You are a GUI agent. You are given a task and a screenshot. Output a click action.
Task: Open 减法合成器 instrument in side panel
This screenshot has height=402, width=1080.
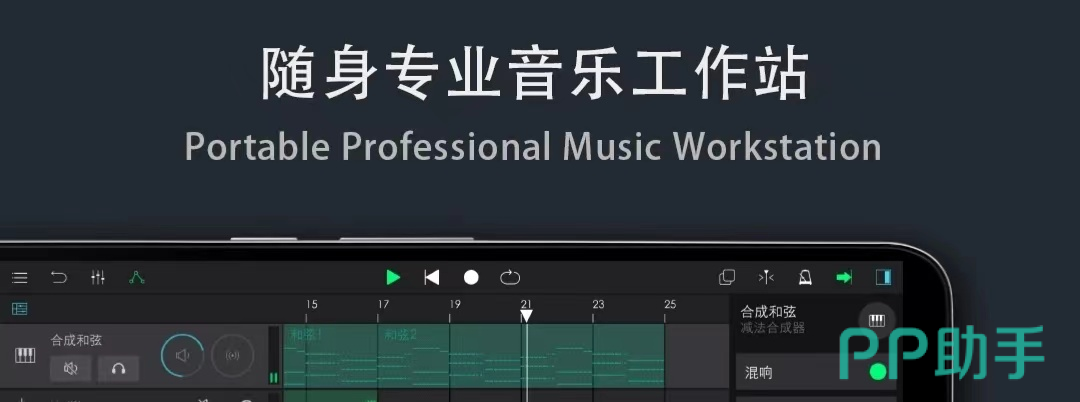click(x=773, y=328)
